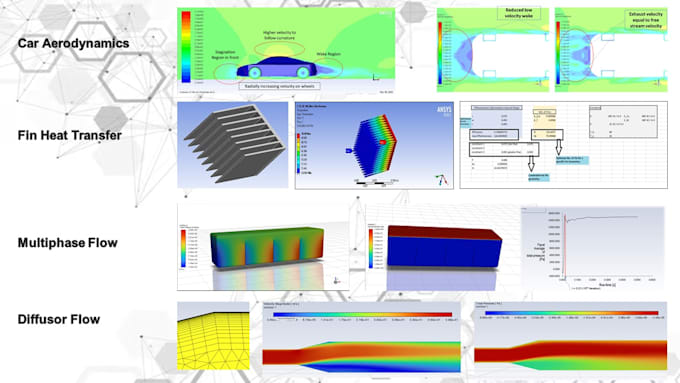
Task: Open the yellow diffusor mesh image
Action: pos(213,336)
